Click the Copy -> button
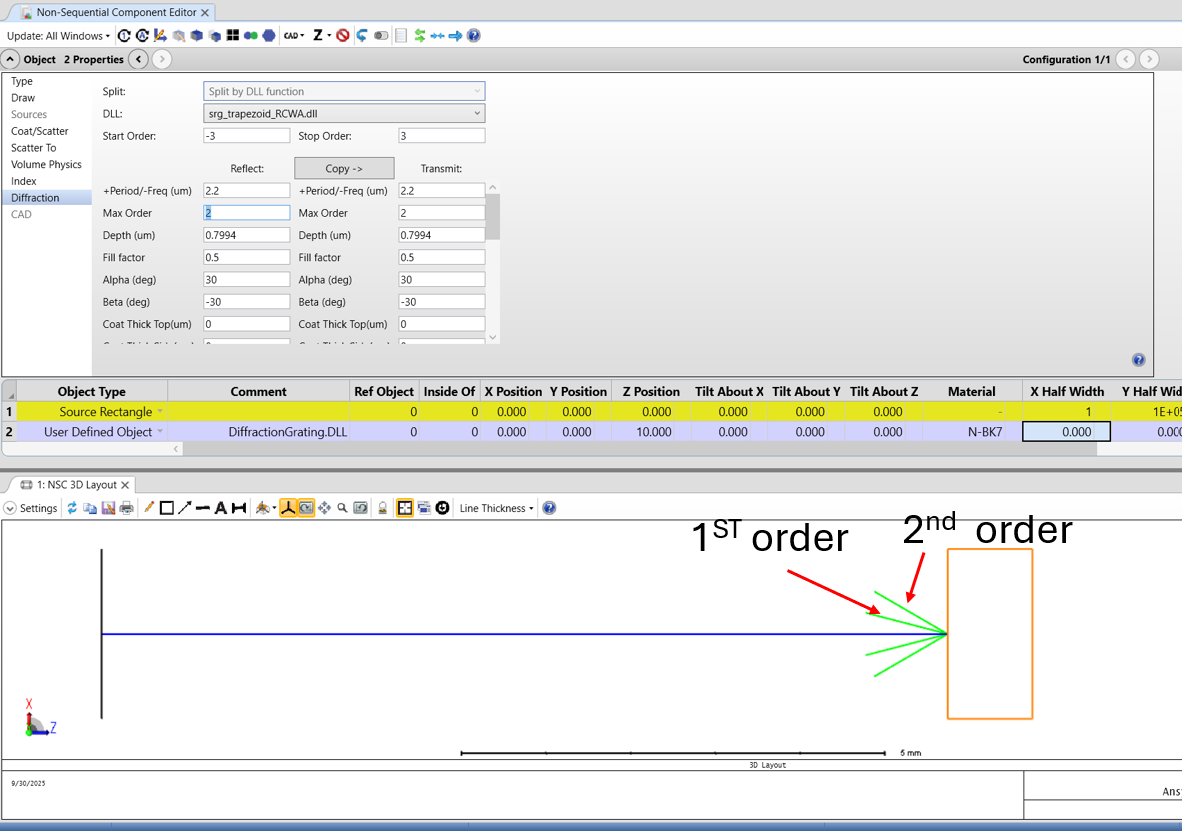The image size is (1182, 831). [344, 169]
